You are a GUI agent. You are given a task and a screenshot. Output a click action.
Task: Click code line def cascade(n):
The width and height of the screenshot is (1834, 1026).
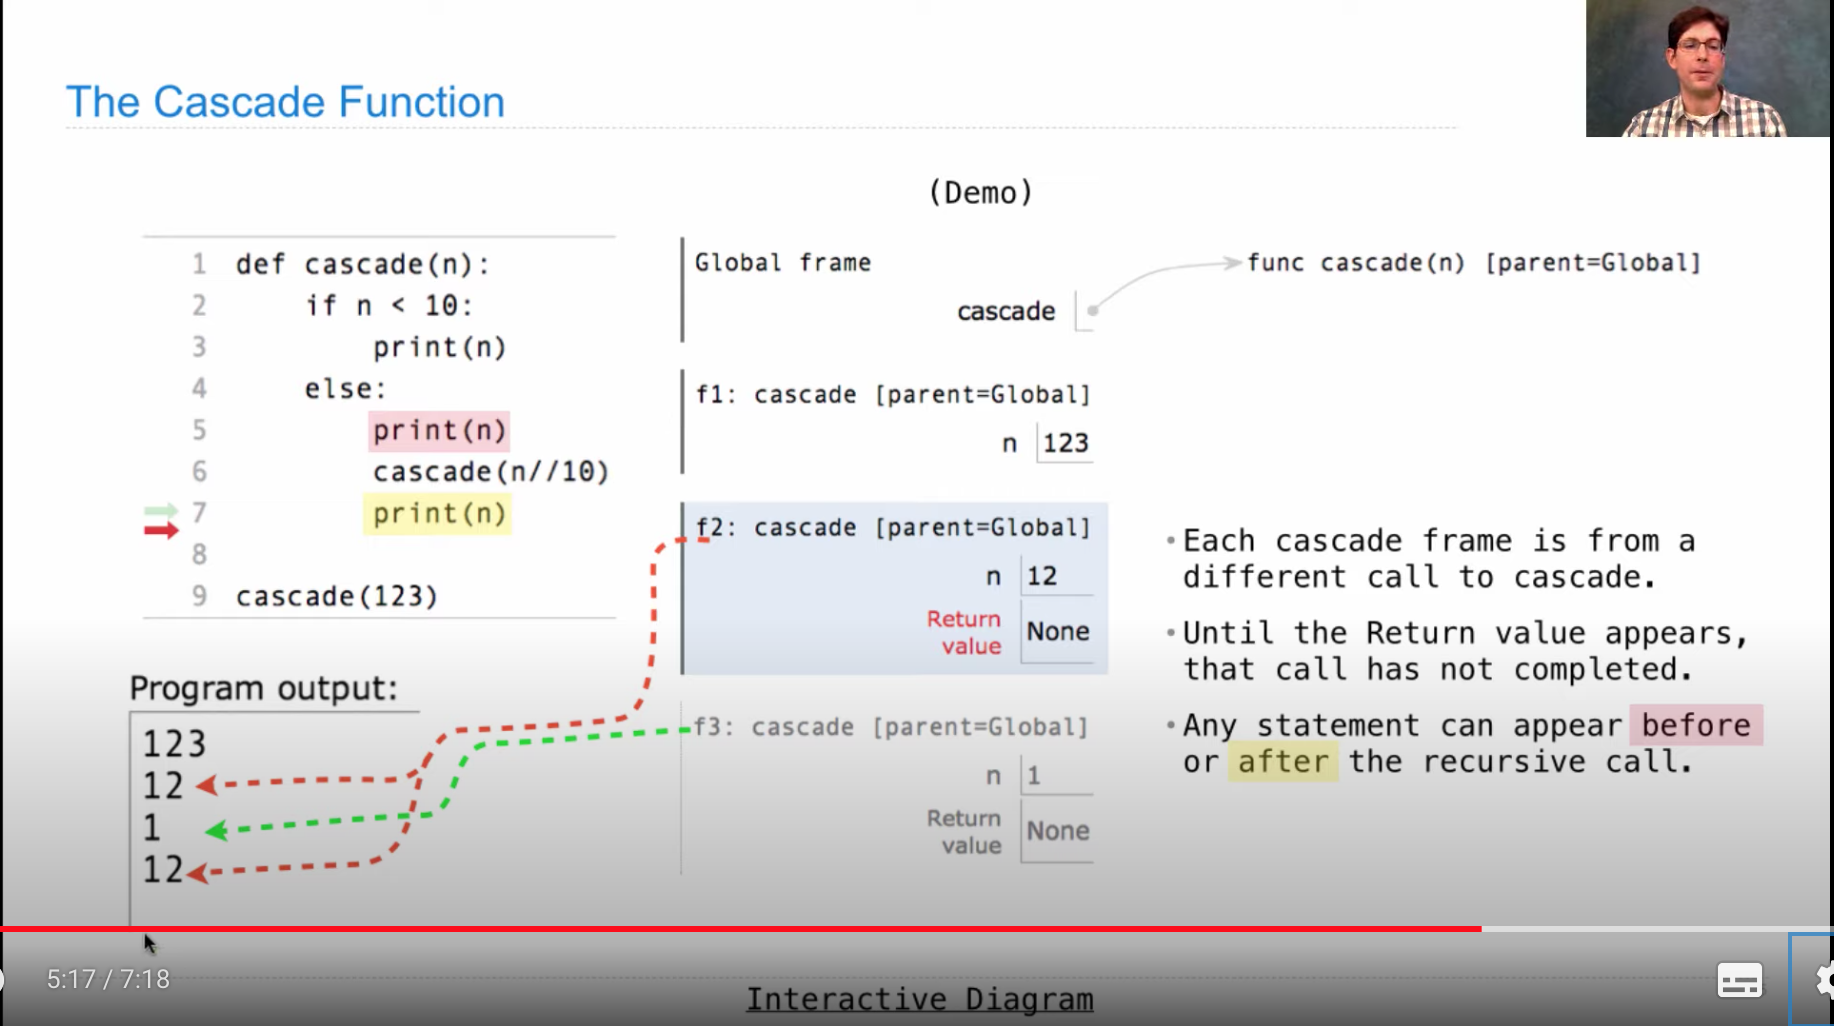(363, 264)
